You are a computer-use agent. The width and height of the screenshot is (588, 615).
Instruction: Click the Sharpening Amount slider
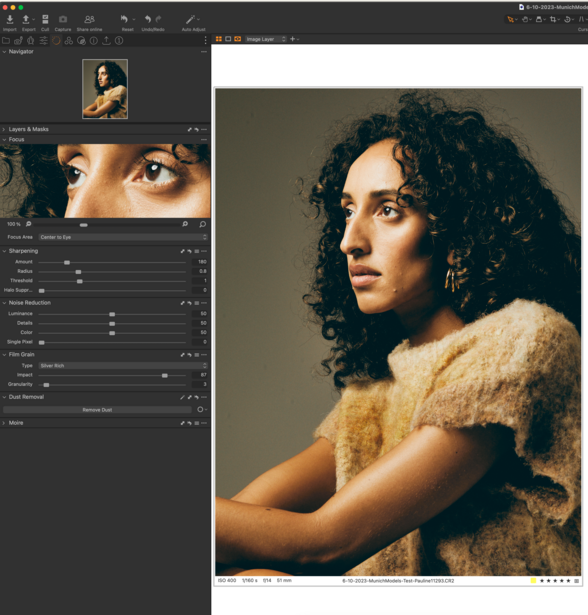pyautogui.click(x=112, y=262)
